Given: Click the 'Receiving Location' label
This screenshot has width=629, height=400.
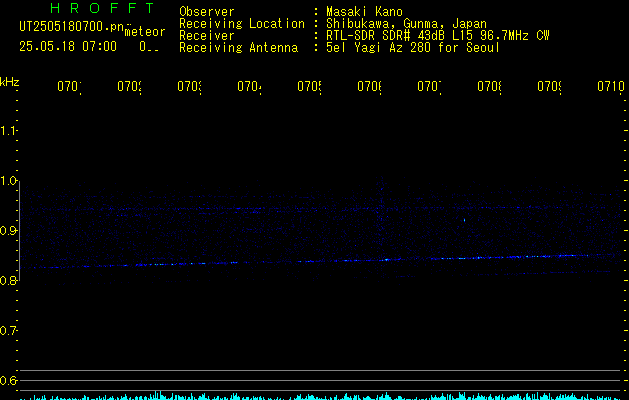Looking at the screenshot, I should [242, 24].
